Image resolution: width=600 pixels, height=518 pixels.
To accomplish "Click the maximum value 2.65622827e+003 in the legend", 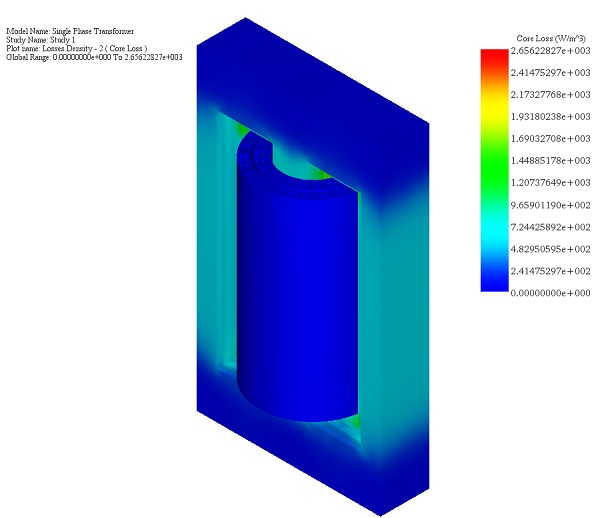I will 551,50.
